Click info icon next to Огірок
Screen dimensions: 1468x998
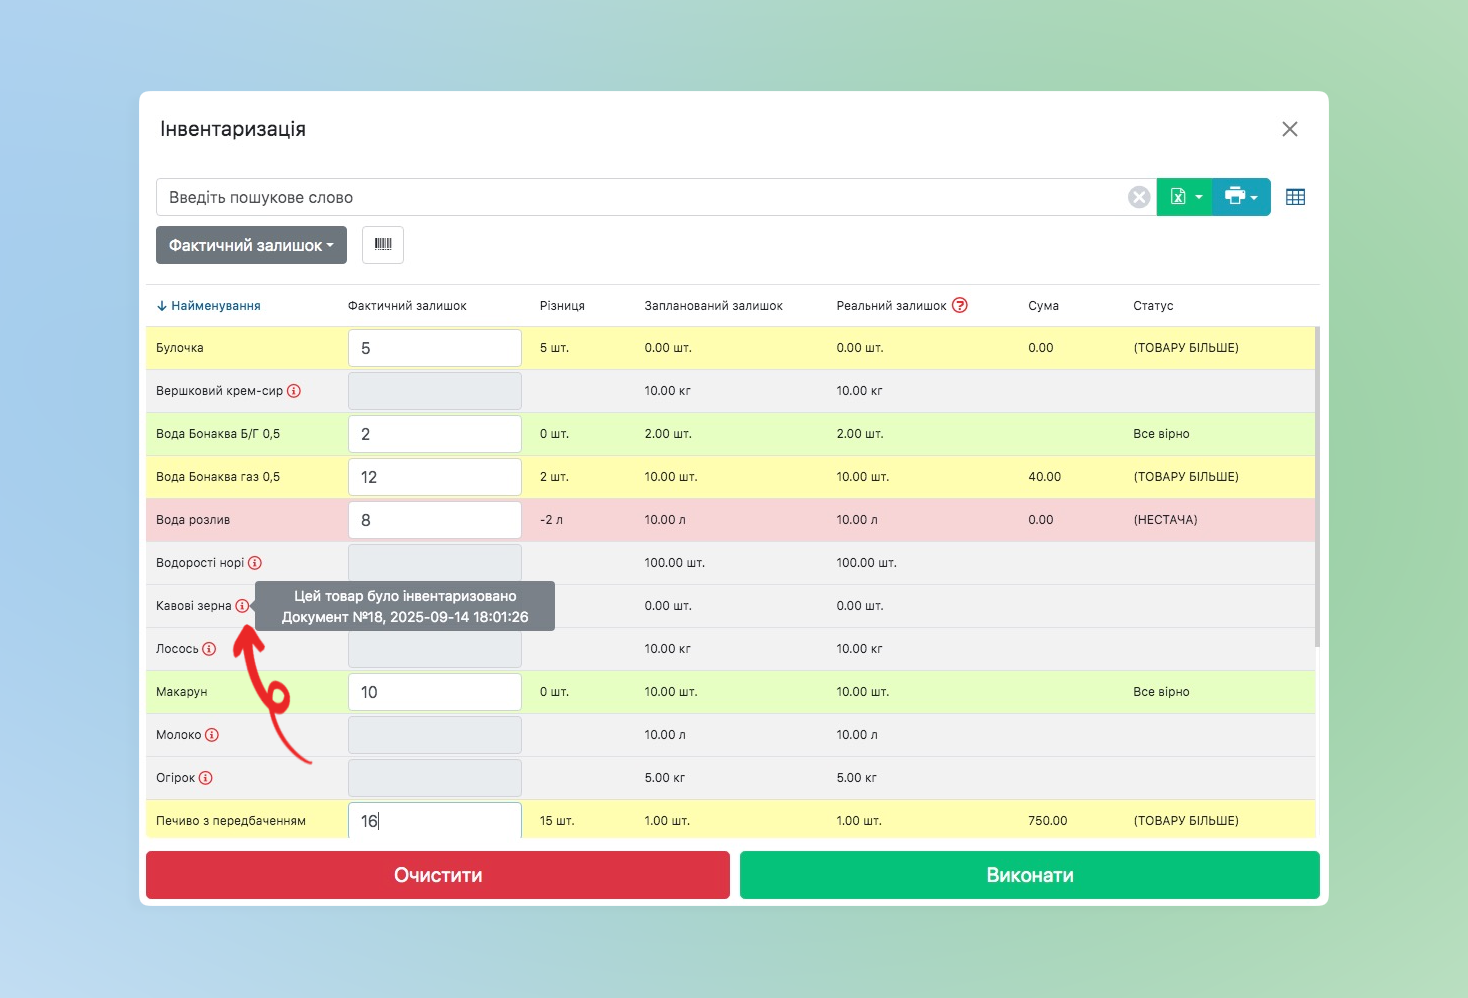click(206, 778)
